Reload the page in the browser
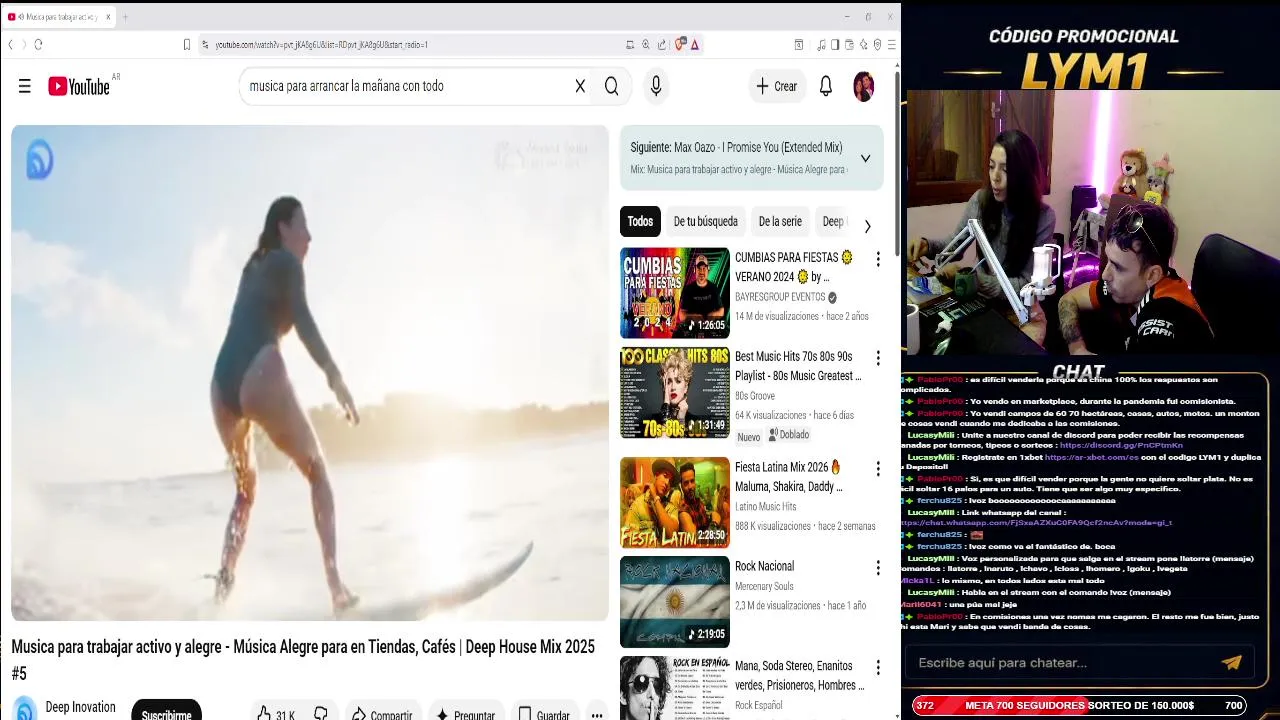The image size is (1280, 720). (x=38, y=44)
